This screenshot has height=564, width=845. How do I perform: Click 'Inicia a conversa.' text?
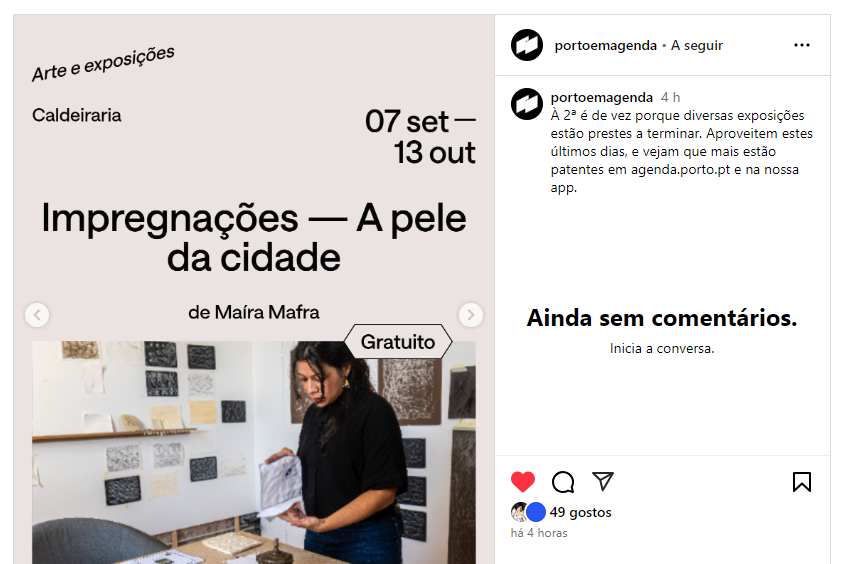coord(662,349)
